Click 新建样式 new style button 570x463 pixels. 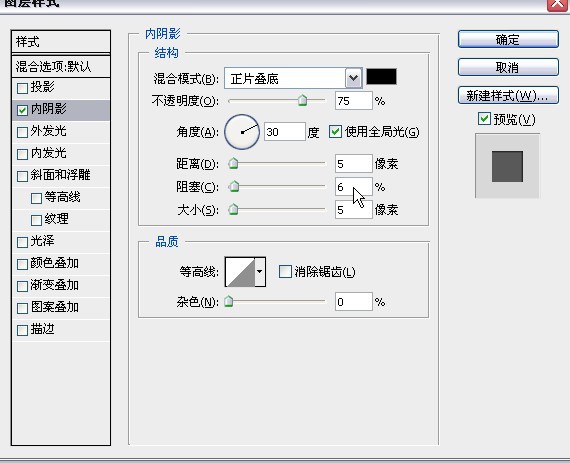(x=508, y=96)
